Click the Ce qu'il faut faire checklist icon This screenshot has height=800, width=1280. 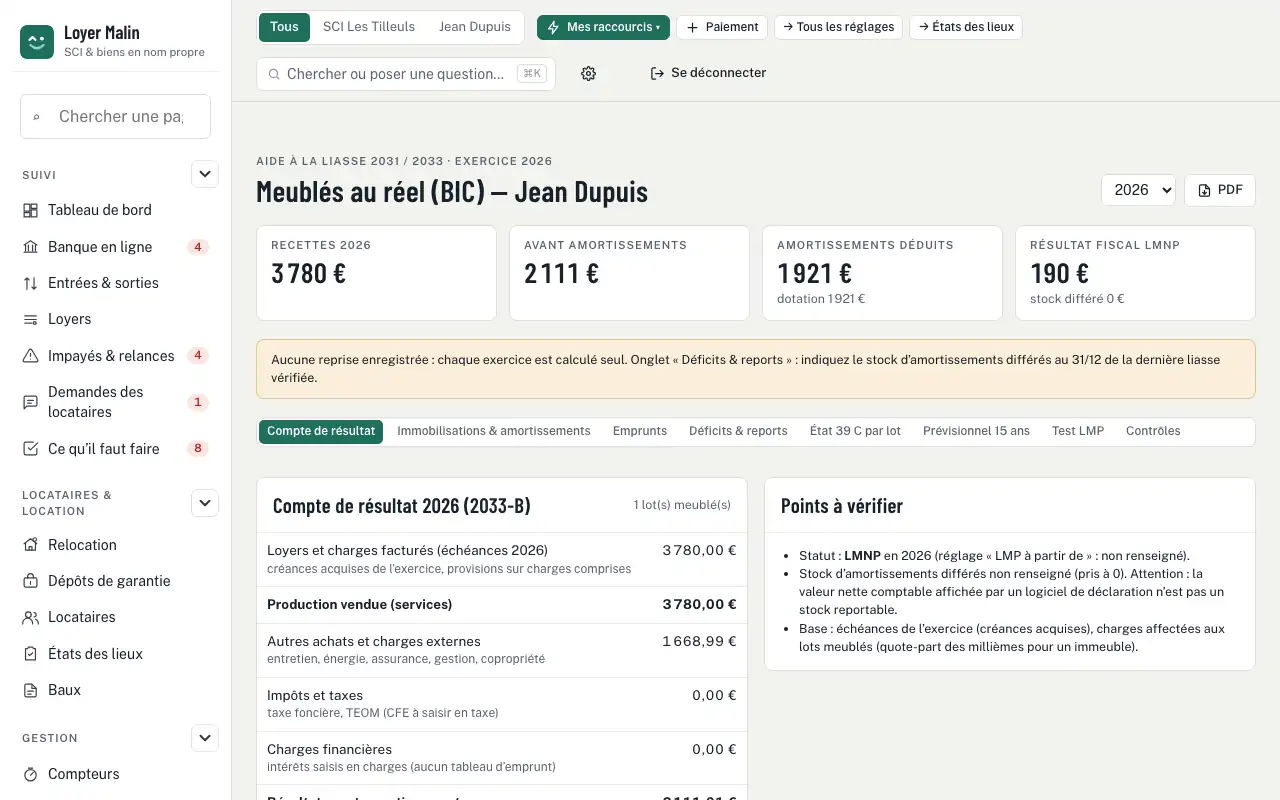pos(31,449)
